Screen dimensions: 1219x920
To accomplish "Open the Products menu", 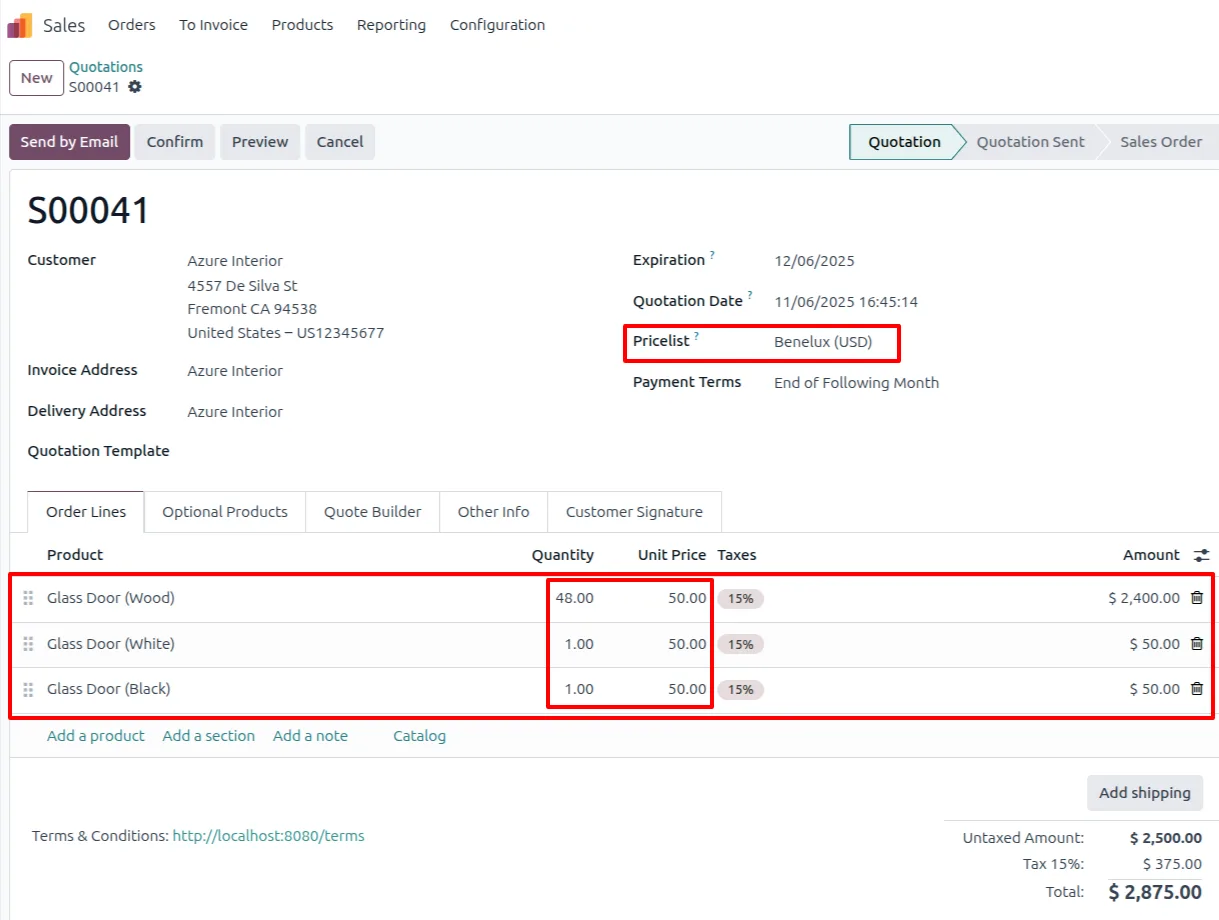I will tap(302, 25).
